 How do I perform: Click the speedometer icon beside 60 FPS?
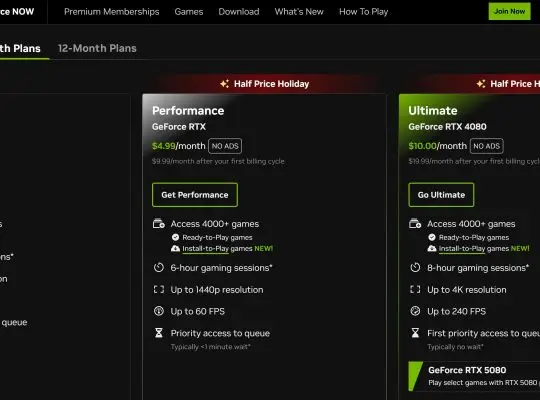tap(159, 311)
